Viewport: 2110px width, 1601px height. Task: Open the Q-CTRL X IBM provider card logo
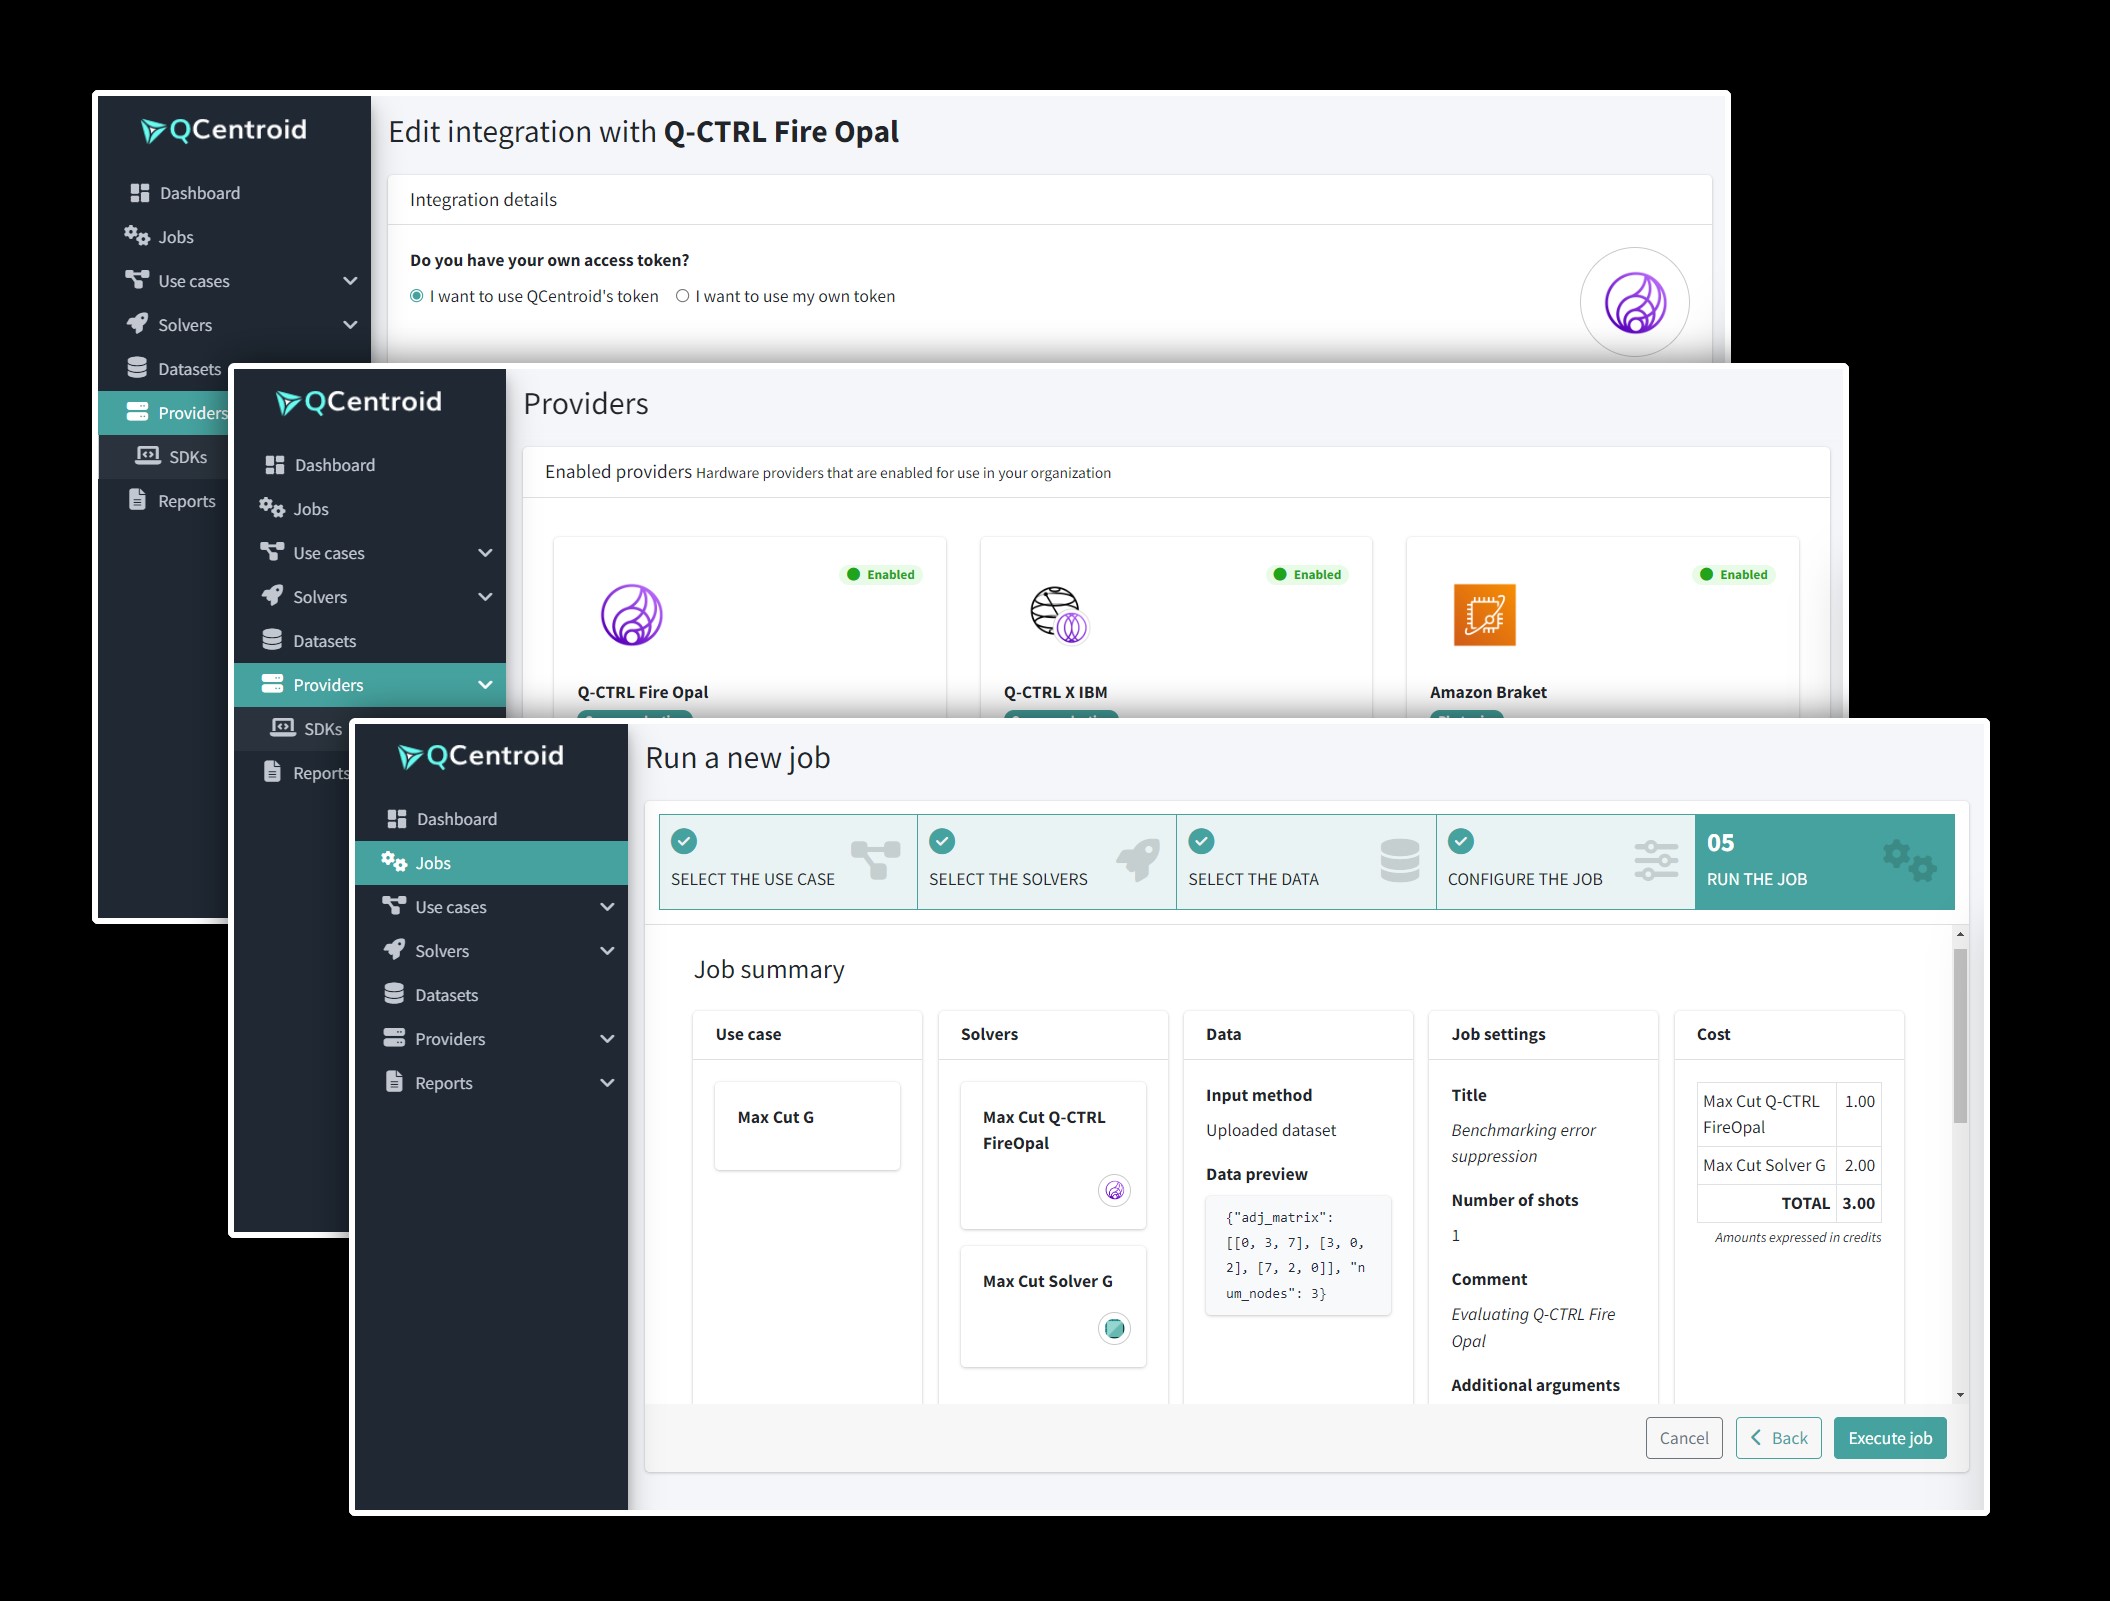(1058, 615)
